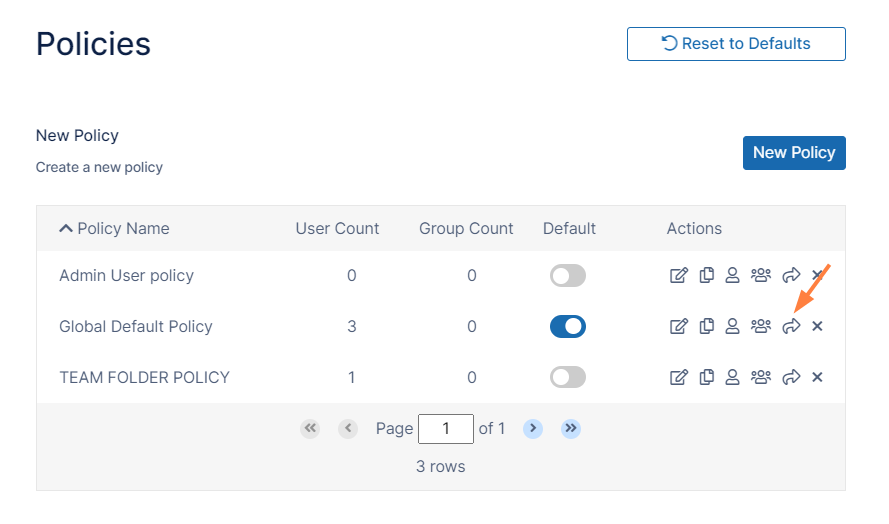Click the page number input field
Image resolution: width=889 pixels, height=524 pixels.
445,429
